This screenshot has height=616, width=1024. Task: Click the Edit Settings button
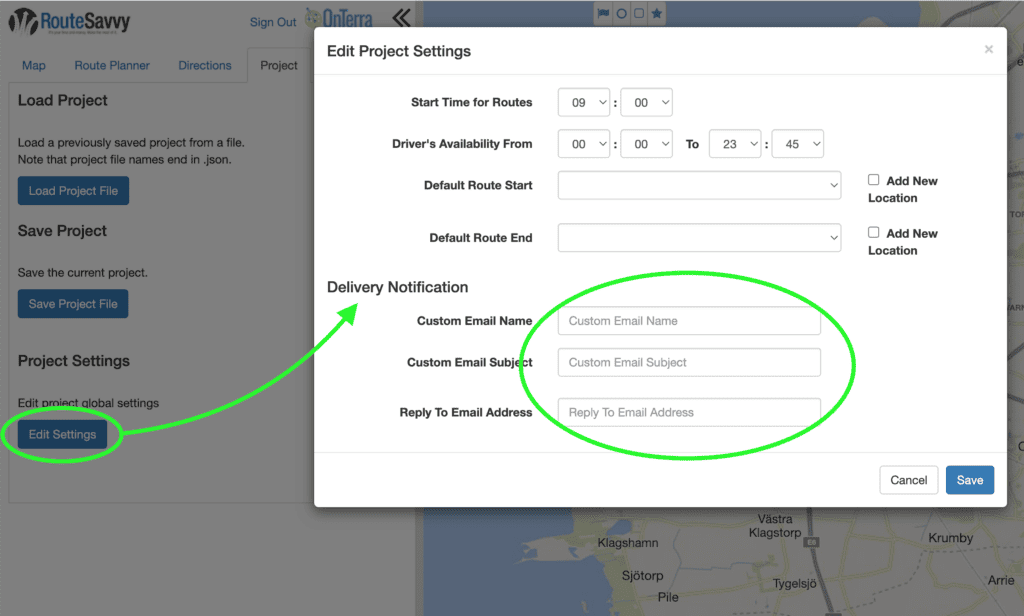tap(62, 434)
